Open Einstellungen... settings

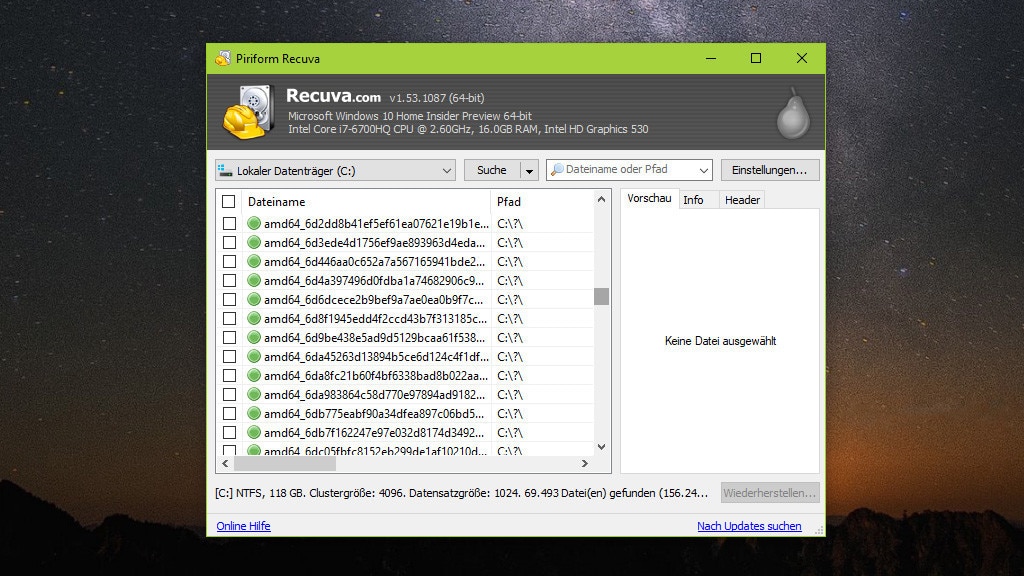770,170
